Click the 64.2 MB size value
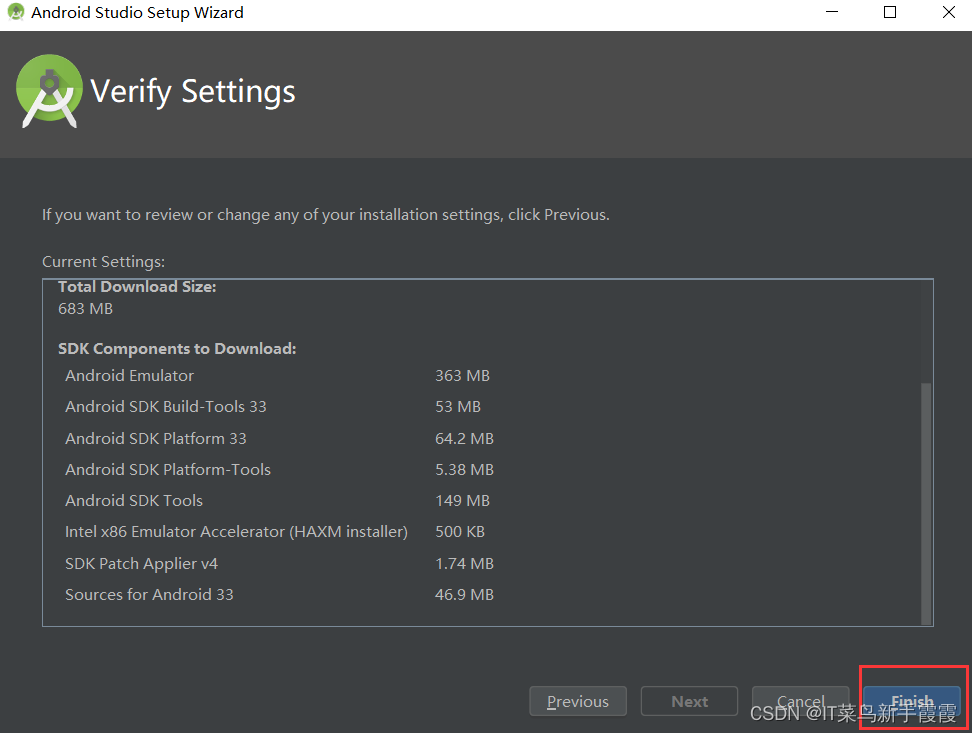This screenshot has width=972, height=733. (x=464, y=438)
